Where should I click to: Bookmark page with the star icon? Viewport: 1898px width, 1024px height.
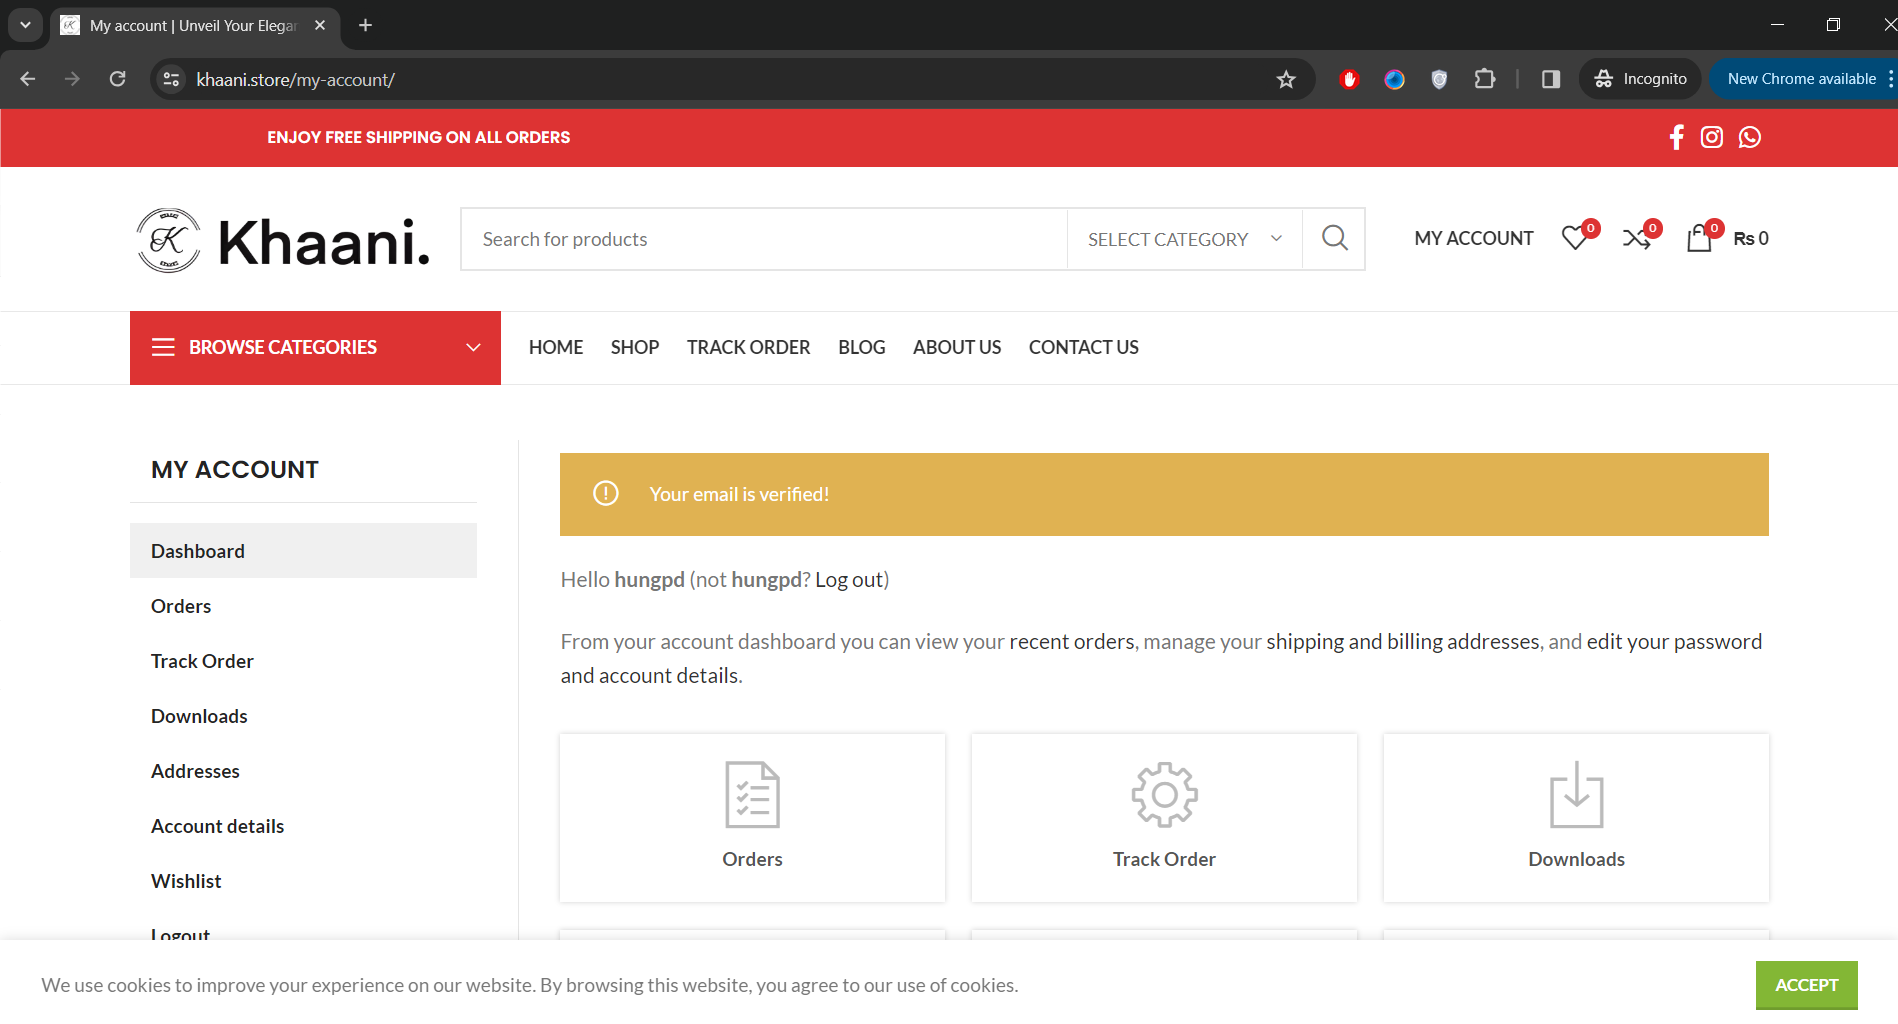(x=1286, y=79)
